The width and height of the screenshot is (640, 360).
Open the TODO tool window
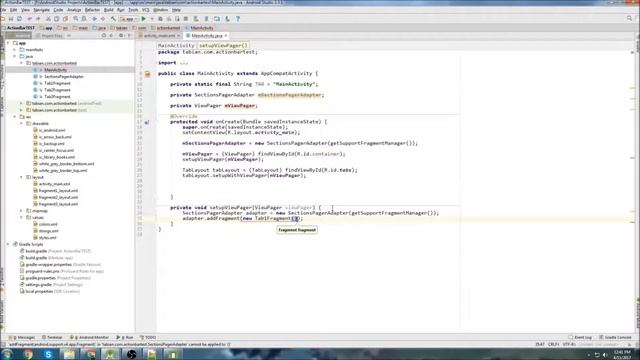(x=148, y=338)
